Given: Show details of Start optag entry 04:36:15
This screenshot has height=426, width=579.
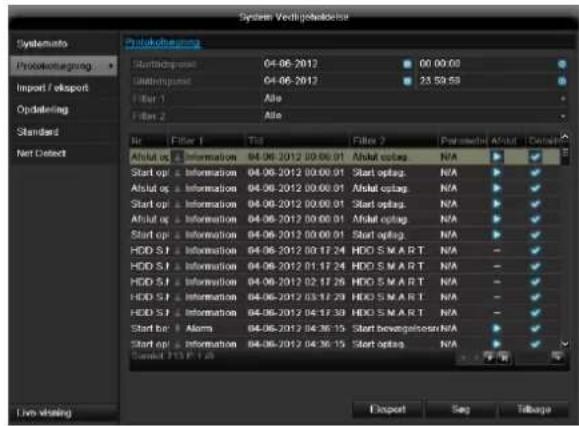Looking at the screenshot, I should 535,344.
